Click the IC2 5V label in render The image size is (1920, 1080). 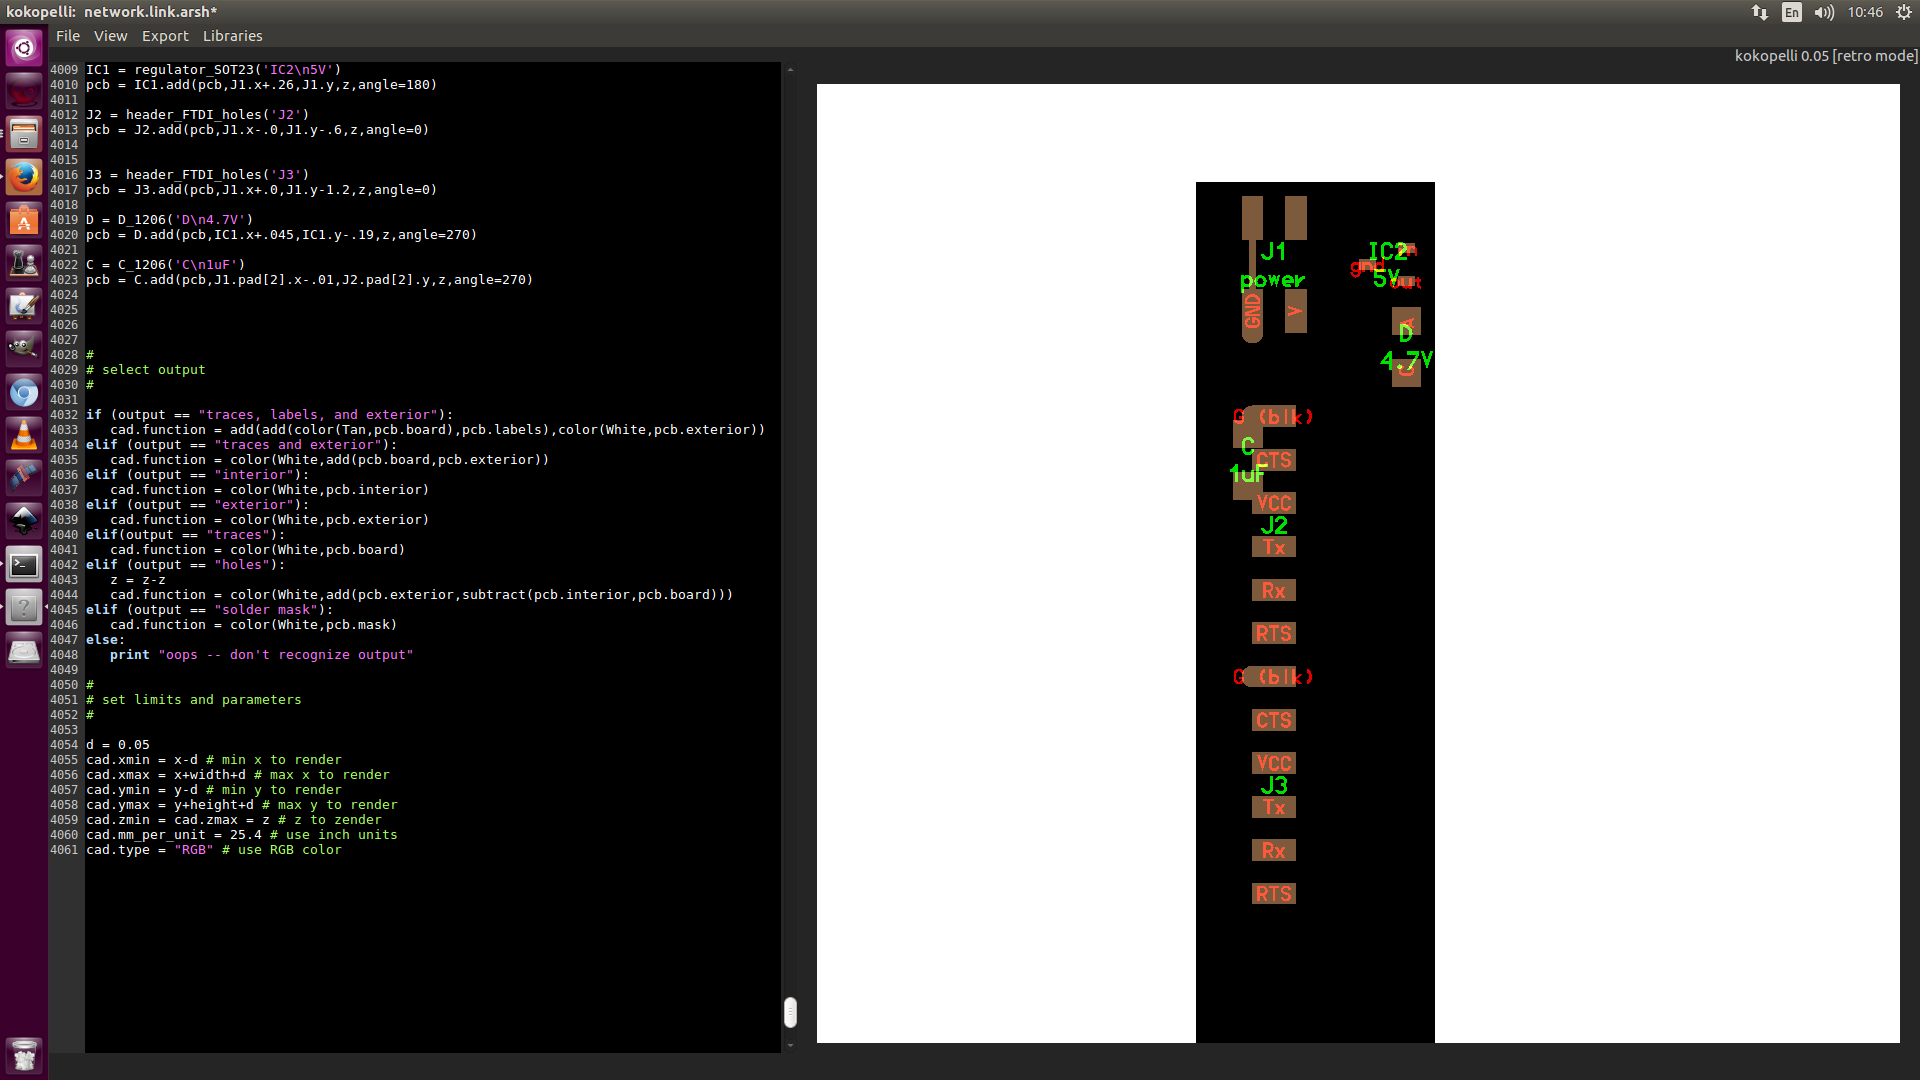click(x=1388, y=264)
